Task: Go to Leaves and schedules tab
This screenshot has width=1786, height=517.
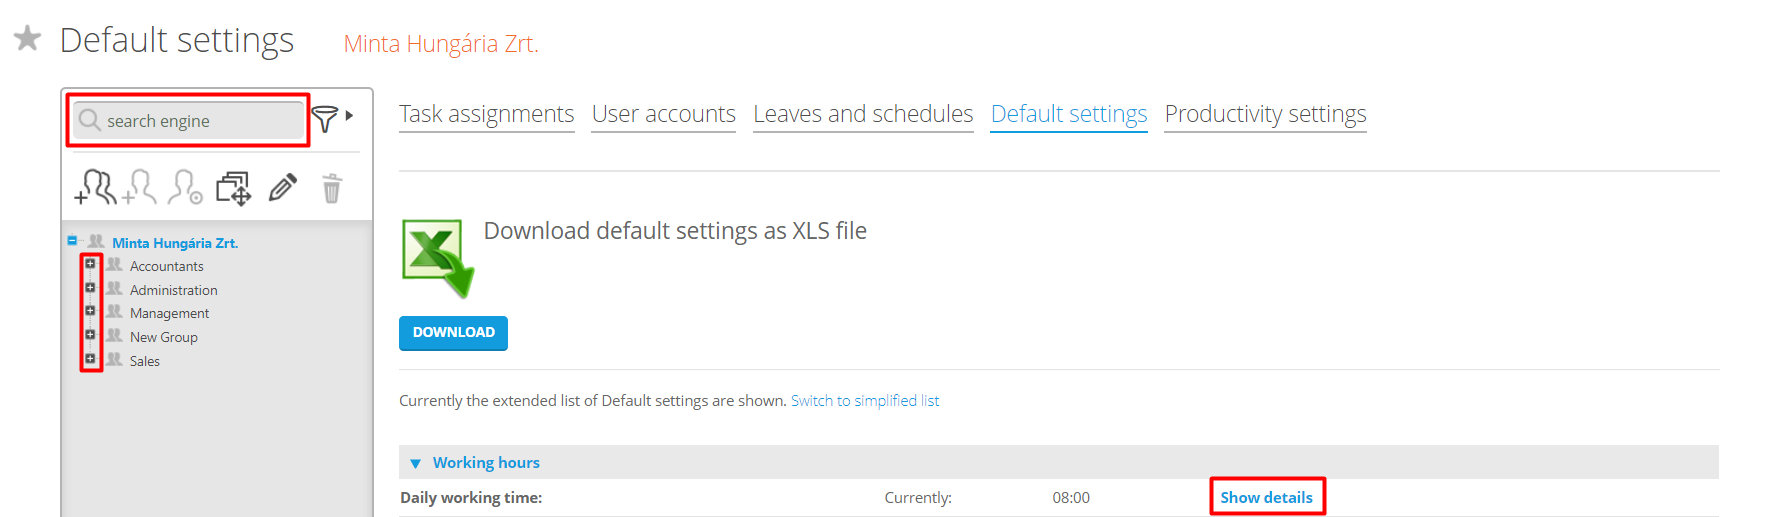Action: 863,114
